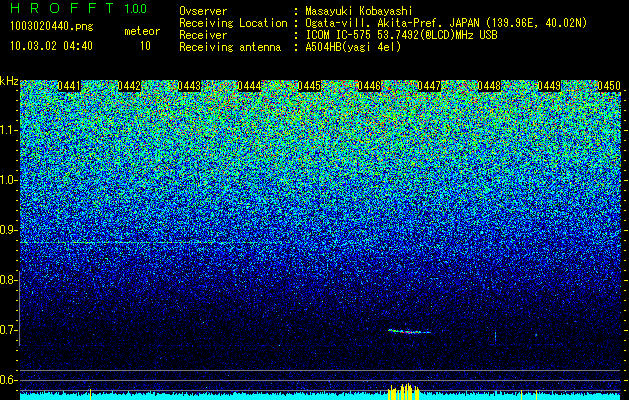Click the date stamp 10.03.02 04:40

point(51,46)
